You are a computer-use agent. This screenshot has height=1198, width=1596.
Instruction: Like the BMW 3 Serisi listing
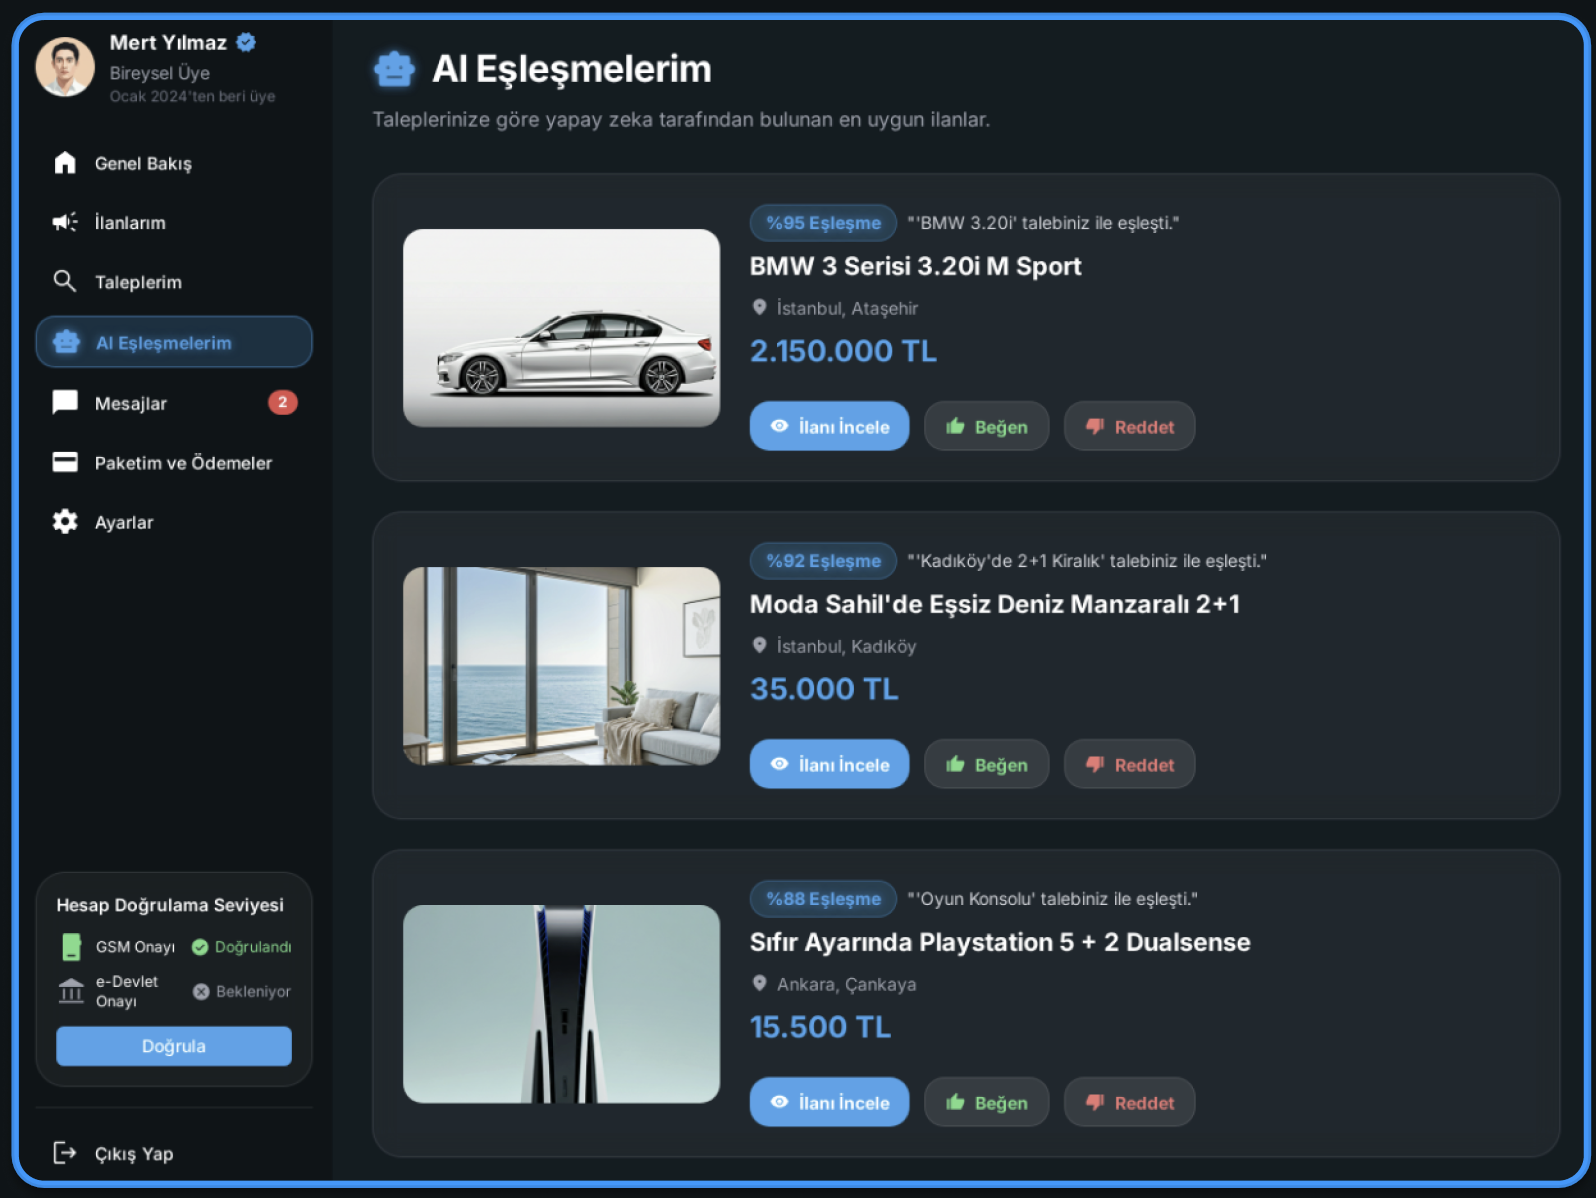986,426
